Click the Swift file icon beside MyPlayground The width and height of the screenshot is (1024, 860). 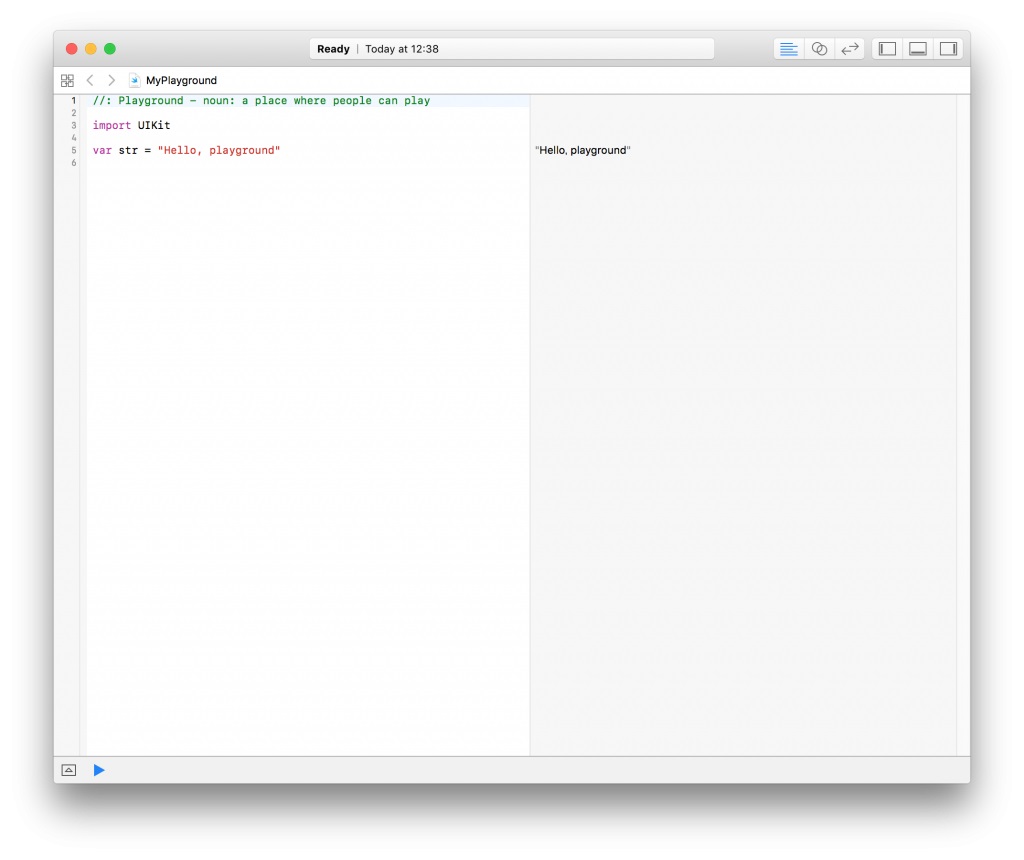pyautogui.click(x=135, y=80)
